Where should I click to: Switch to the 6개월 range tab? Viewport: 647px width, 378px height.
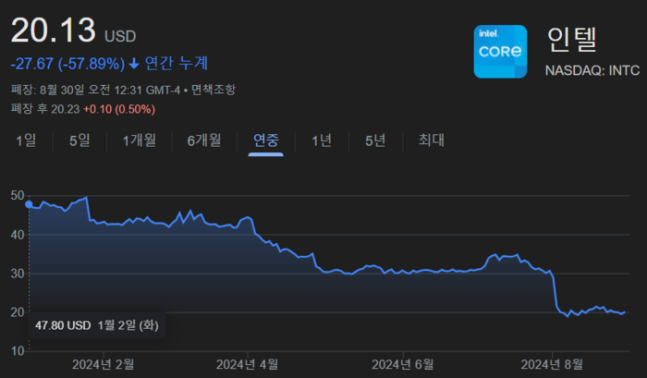tap(204, 141)
